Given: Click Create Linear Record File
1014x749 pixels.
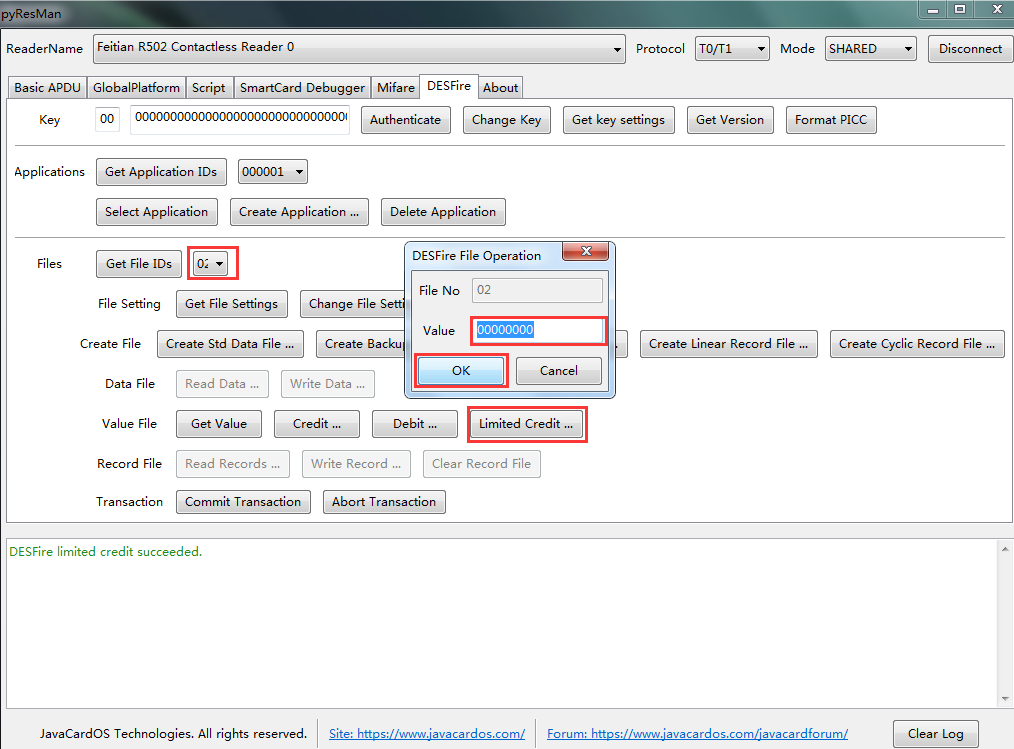Looking at the screenshot, I should point(729,344).
